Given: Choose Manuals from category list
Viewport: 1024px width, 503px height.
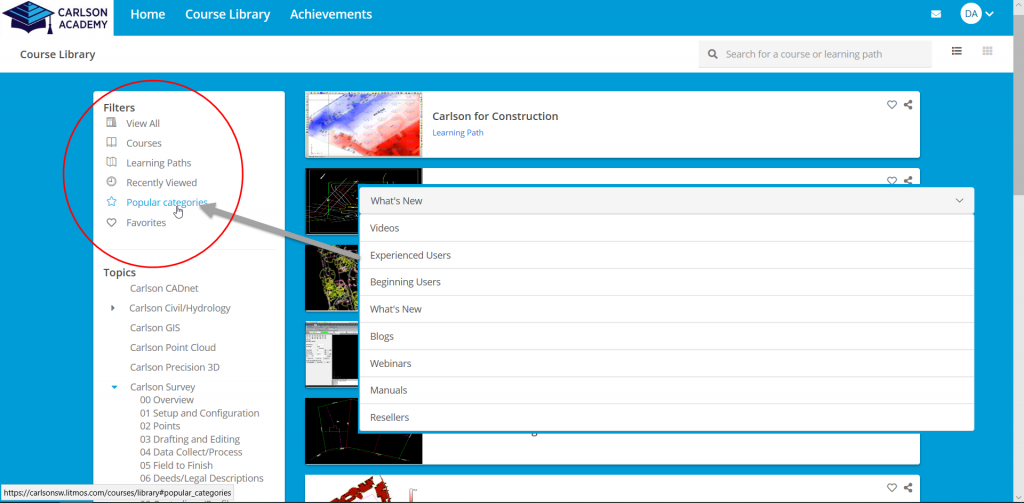Looking at the screenshot, I should (x=666, y=390).
